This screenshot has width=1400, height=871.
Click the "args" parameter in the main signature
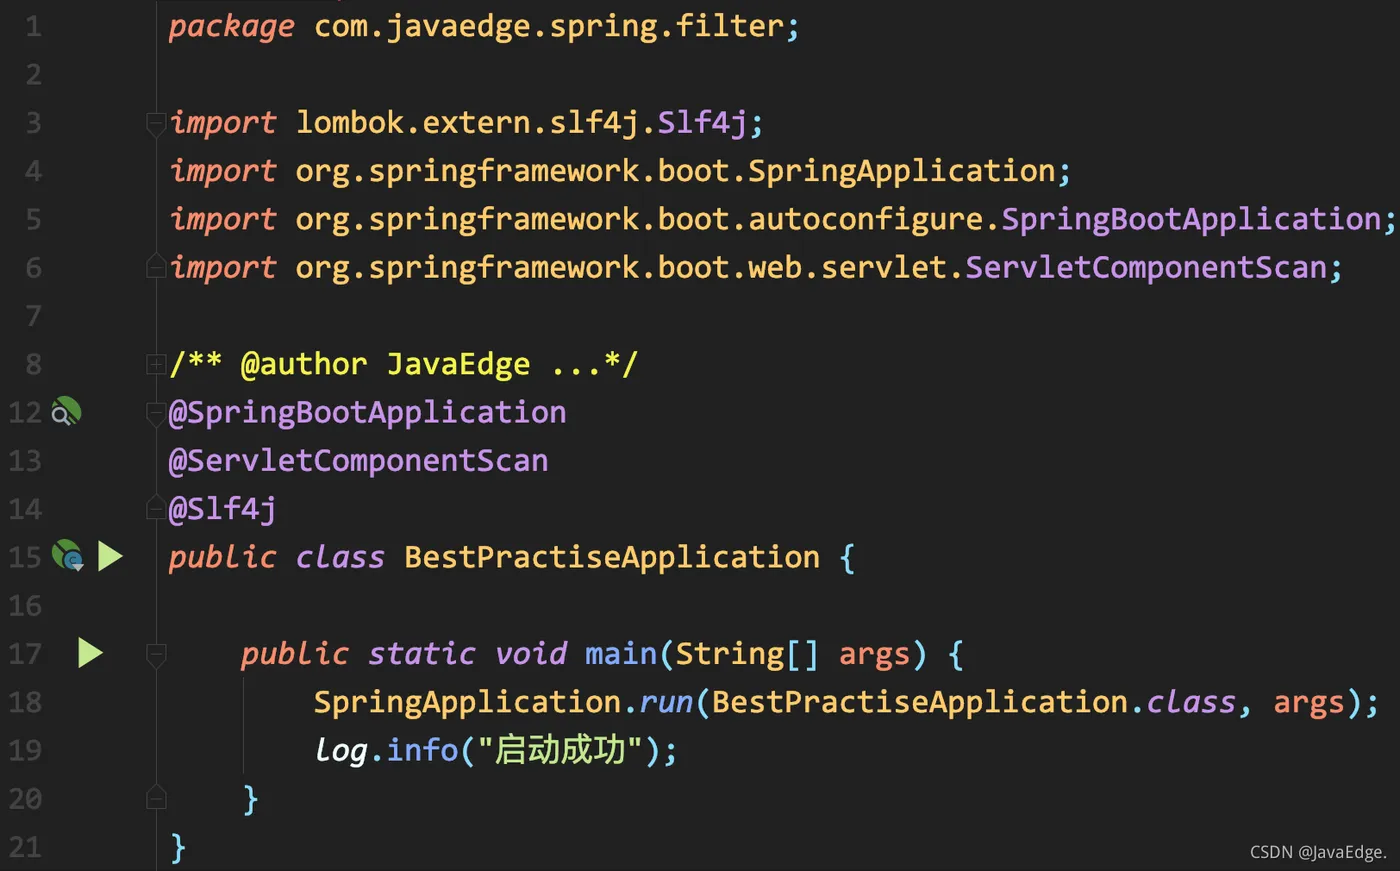[874, 654]
